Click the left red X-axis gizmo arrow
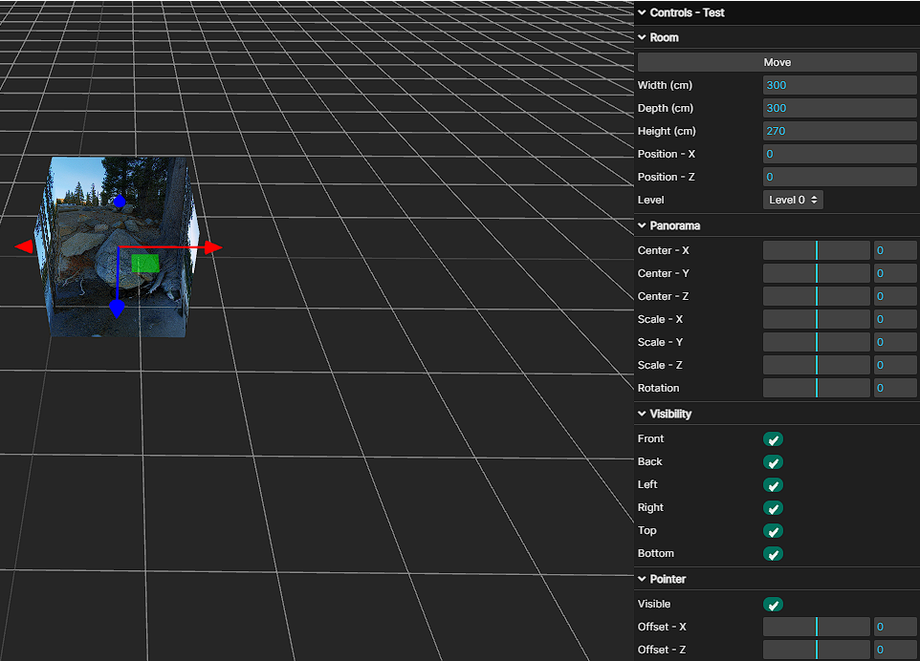Image resolution: width=920 pixels, height=661 pixels. [x=24, y=246]
